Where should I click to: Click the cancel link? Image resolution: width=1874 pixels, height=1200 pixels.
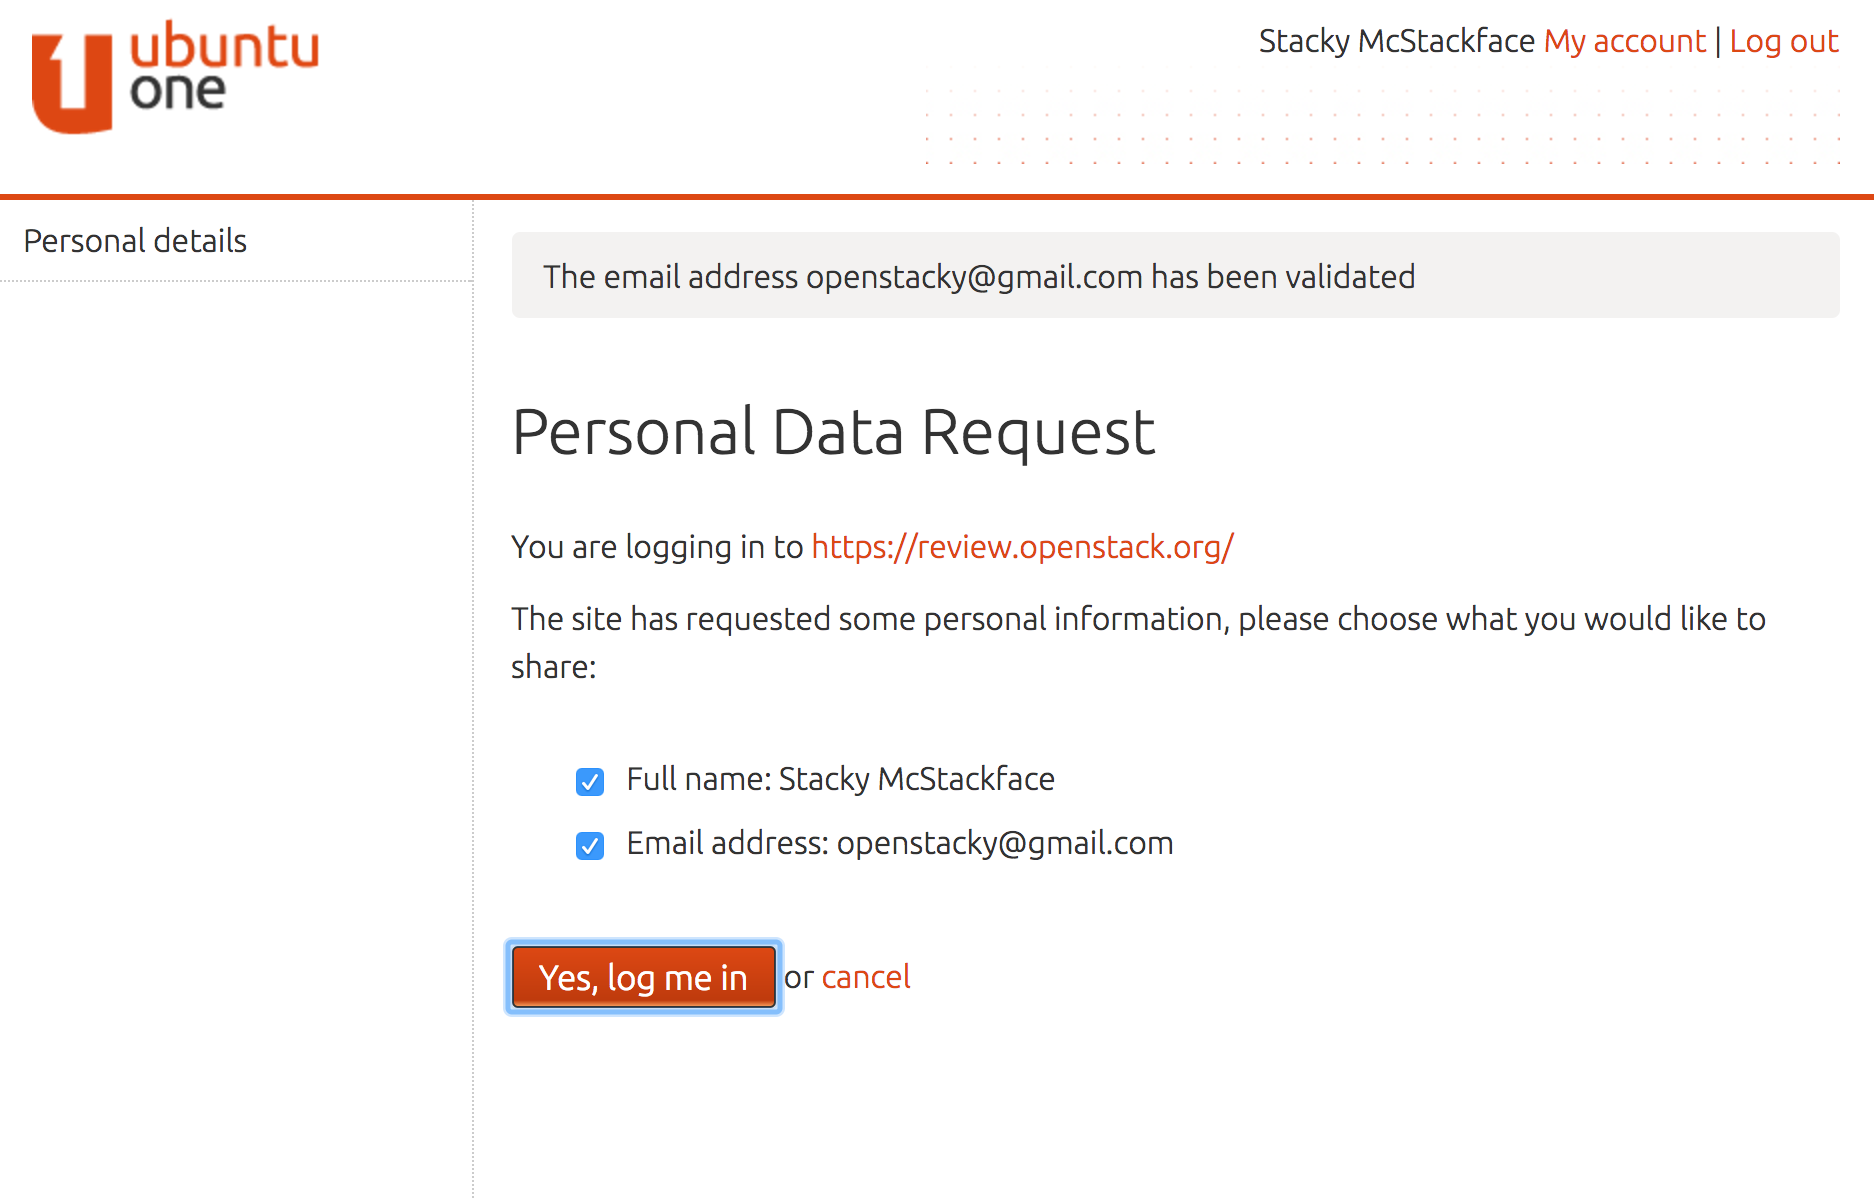[865, 977]
